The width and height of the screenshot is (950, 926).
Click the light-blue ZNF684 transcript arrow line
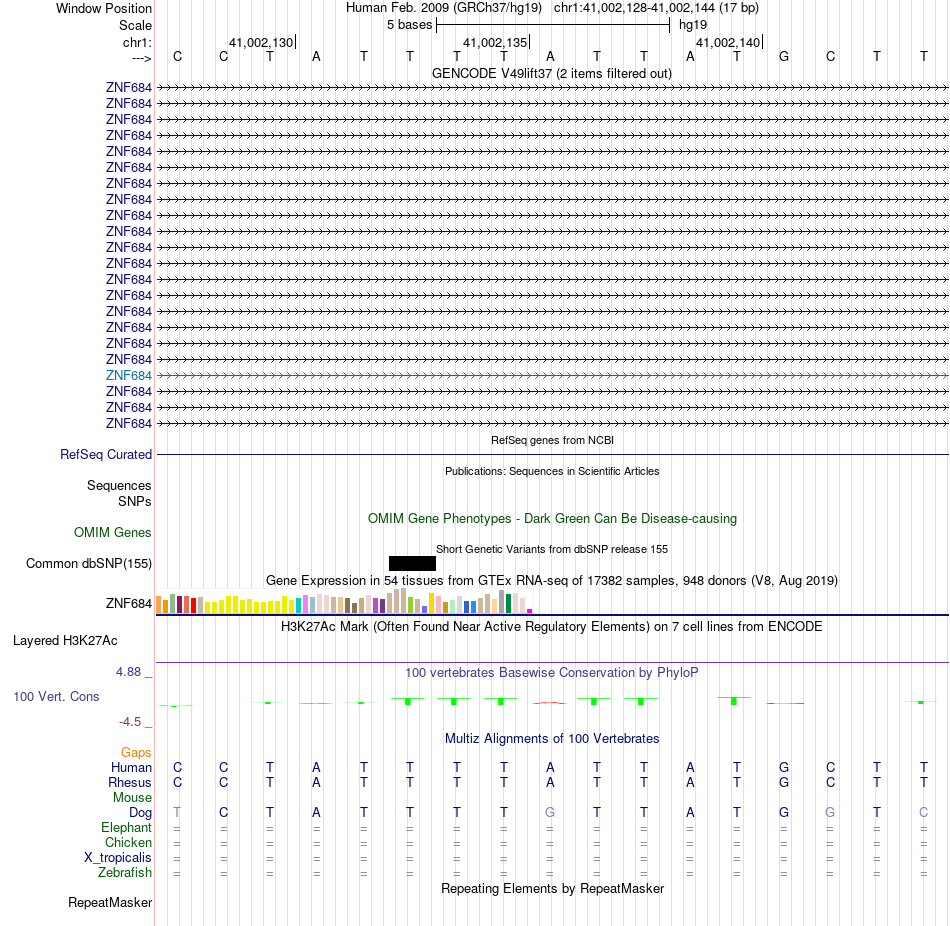tap(552, 376)
